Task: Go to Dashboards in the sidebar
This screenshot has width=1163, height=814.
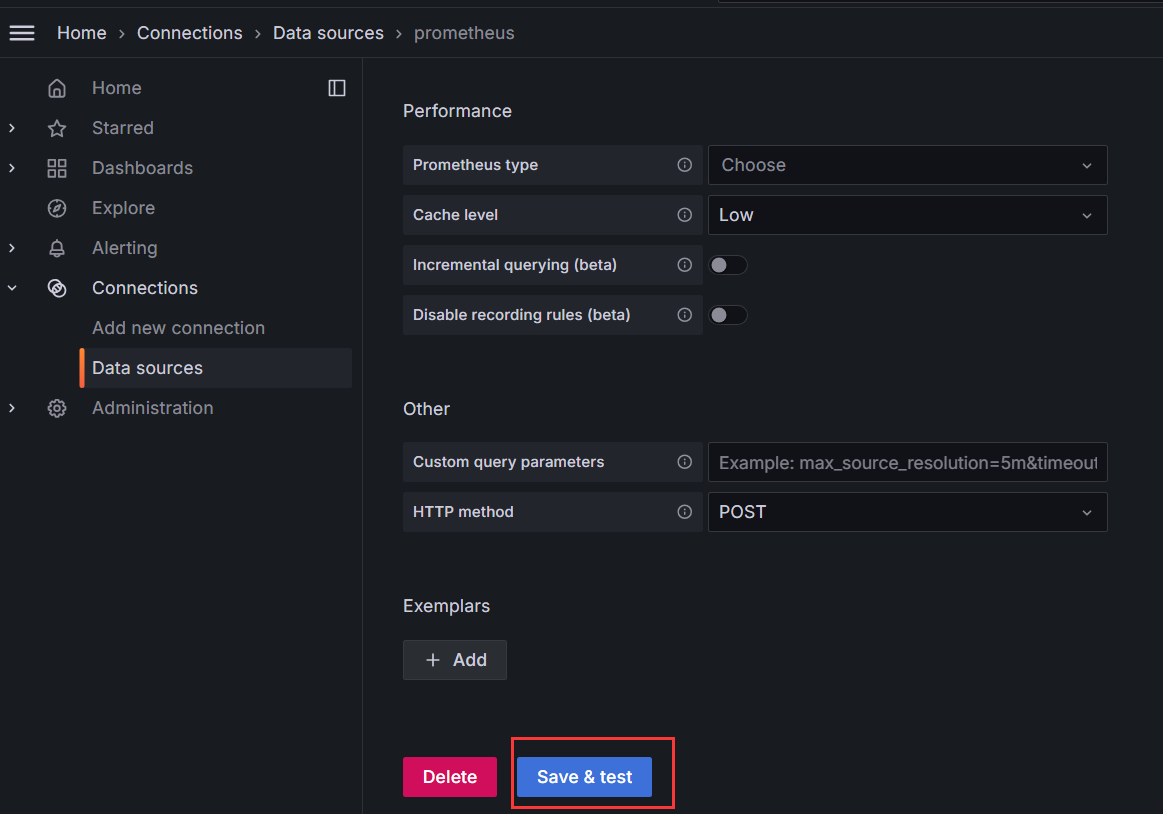Action: pyautogui.click(x=142, y=168)
